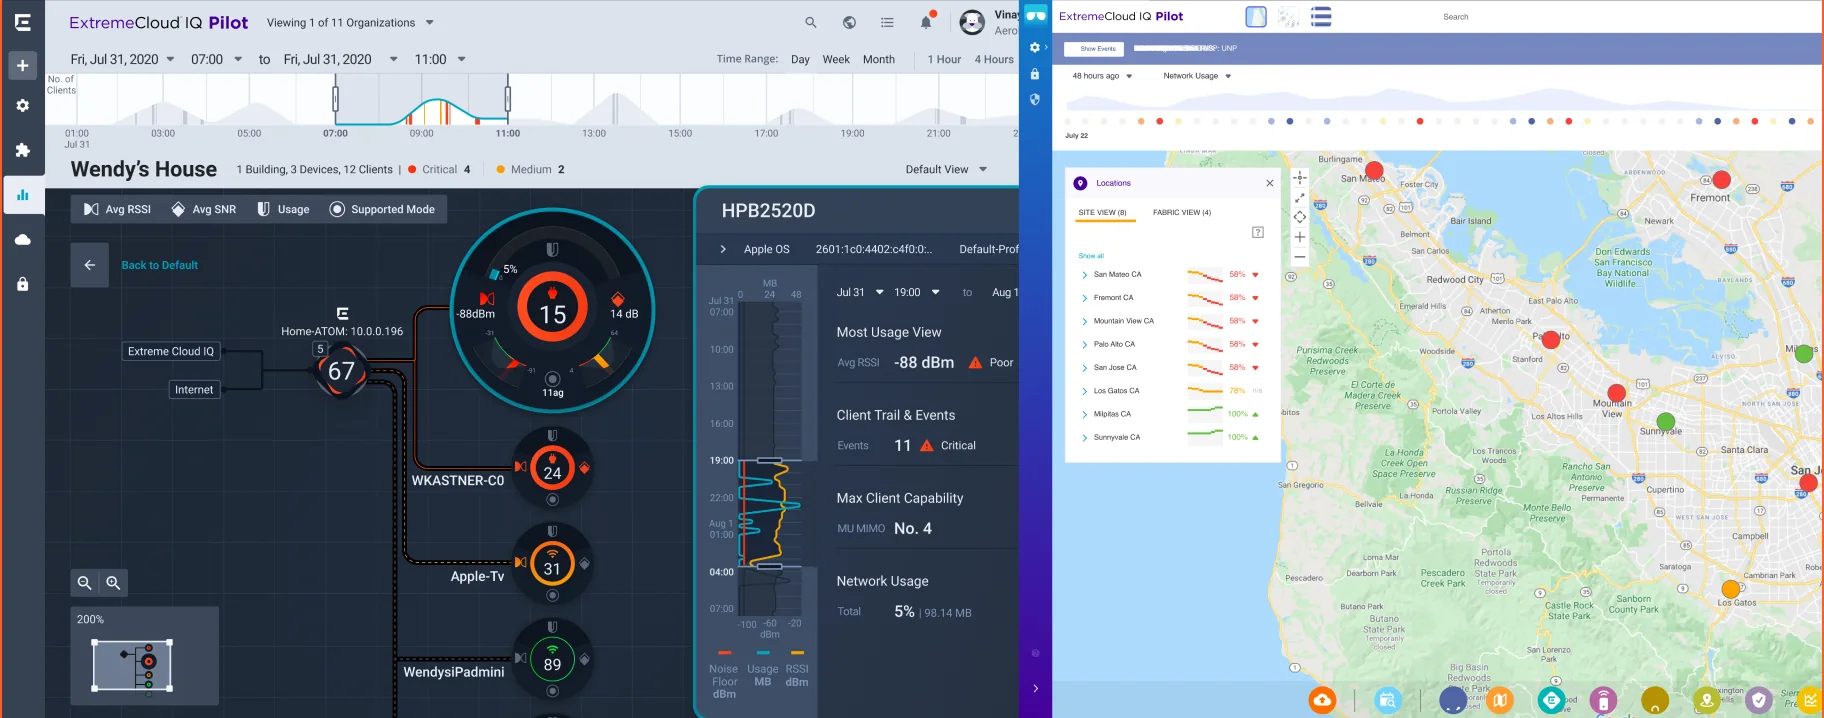Zoom out the topology view
The height and width of the screenshot is (718, 1824).
[x=85, y=583]
